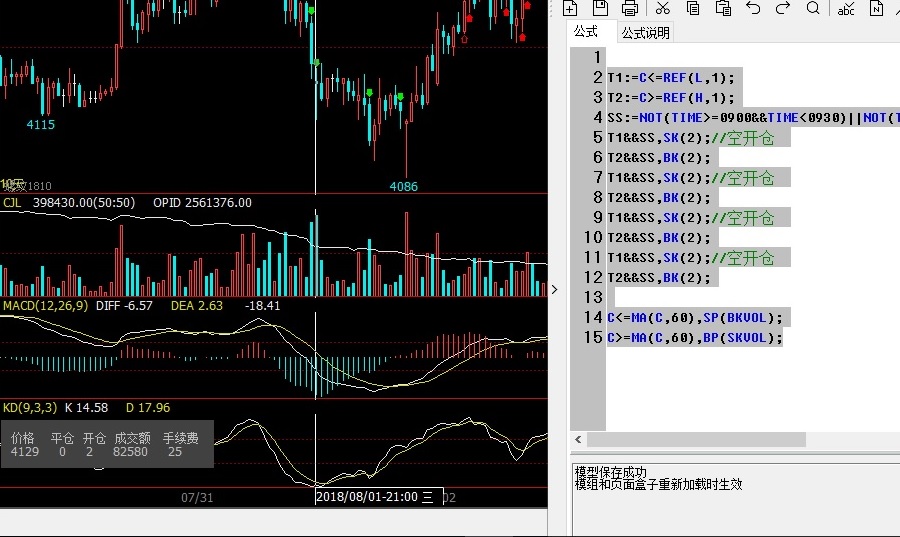Print the formula using the printer icon
Image resolution: width=900 pixels, height=537 pixels.
[630, 8]
